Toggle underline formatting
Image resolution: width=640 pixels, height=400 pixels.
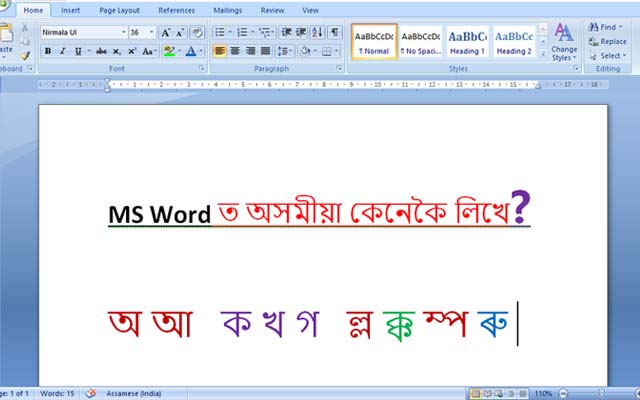tap(78, 51)
